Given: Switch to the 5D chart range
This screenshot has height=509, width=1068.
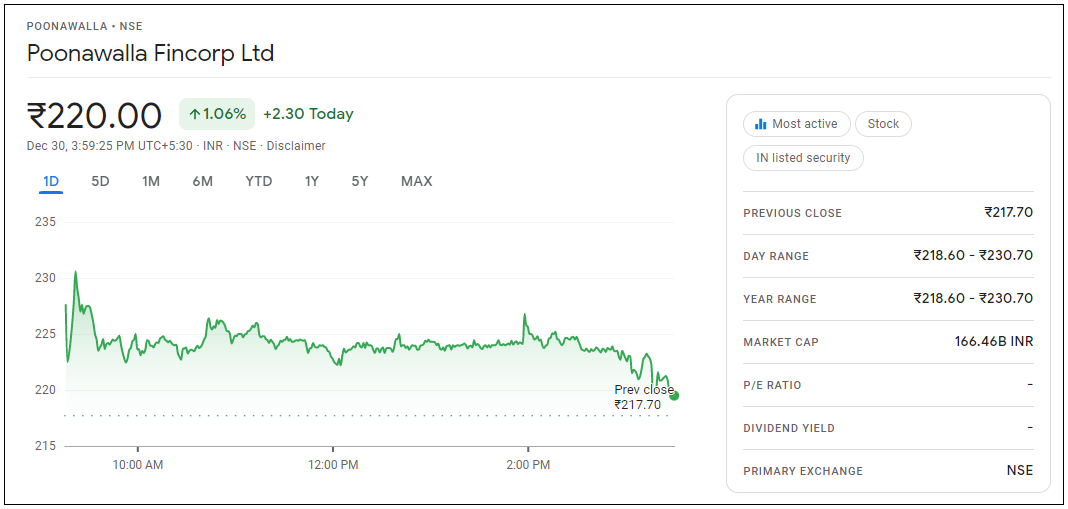Looking at the screenshot, I should click(100, 181).
